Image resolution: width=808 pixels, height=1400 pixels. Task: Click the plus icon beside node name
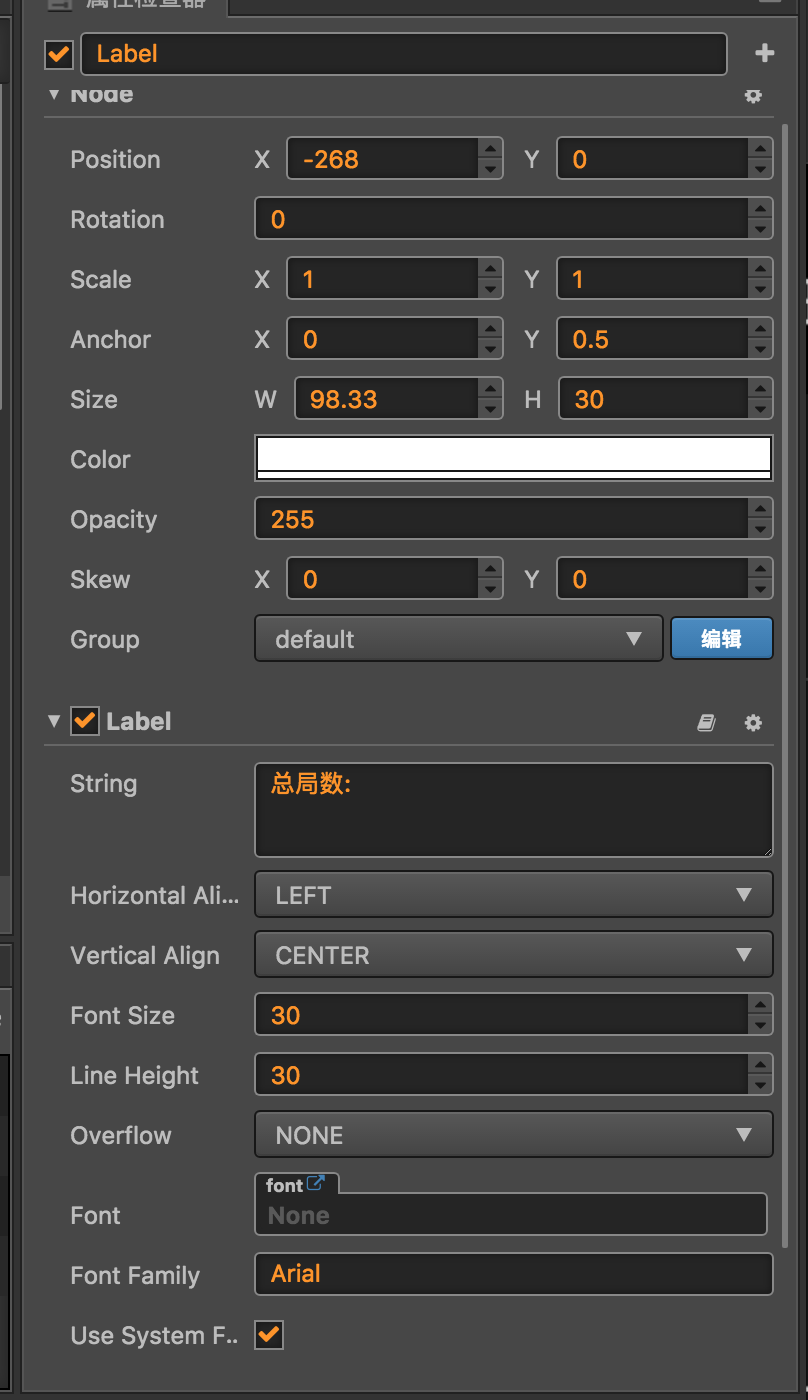765,54
